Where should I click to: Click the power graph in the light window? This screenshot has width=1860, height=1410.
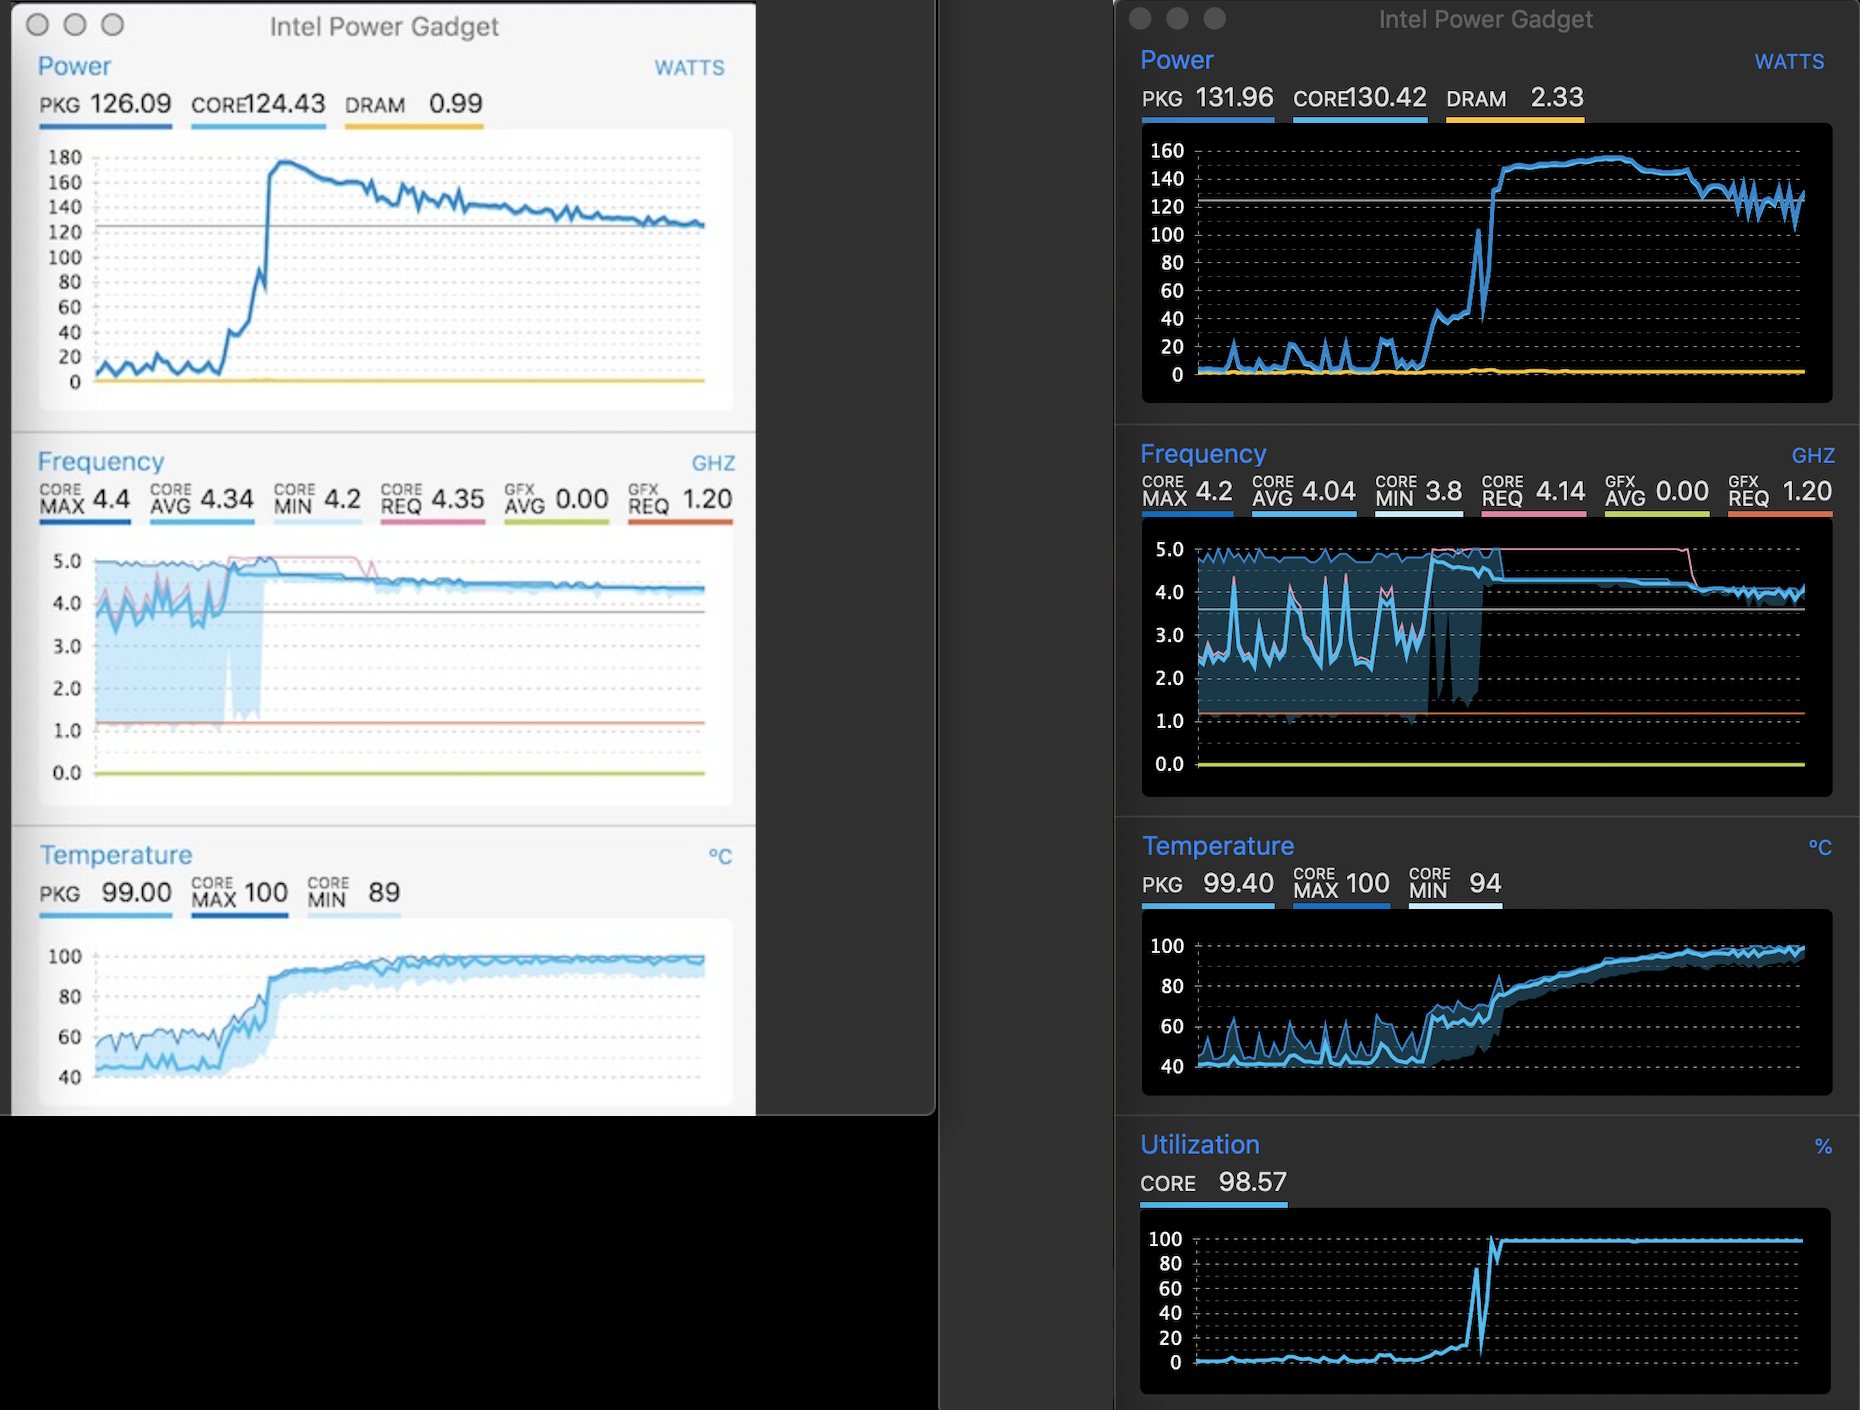point(386,270)
